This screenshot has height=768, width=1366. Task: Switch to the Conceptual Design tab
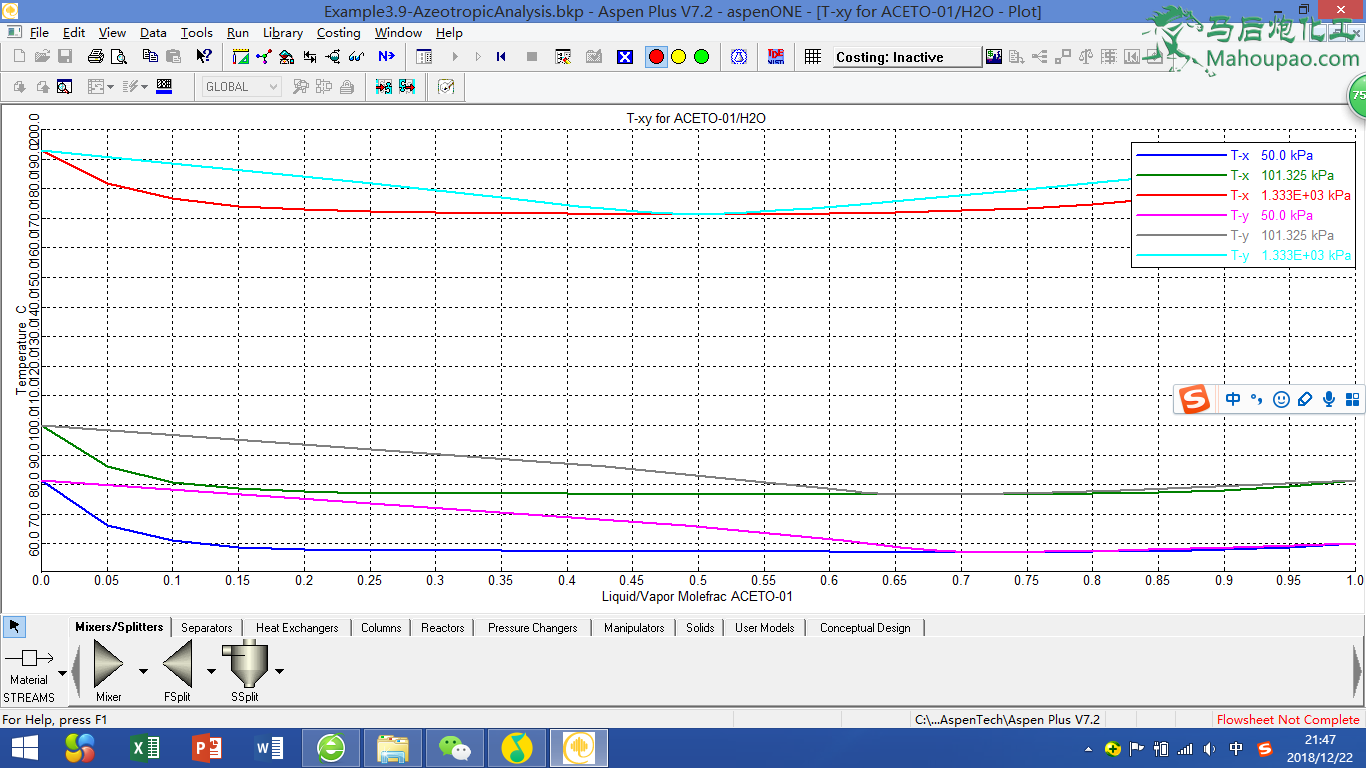click(x=865, y=628)
